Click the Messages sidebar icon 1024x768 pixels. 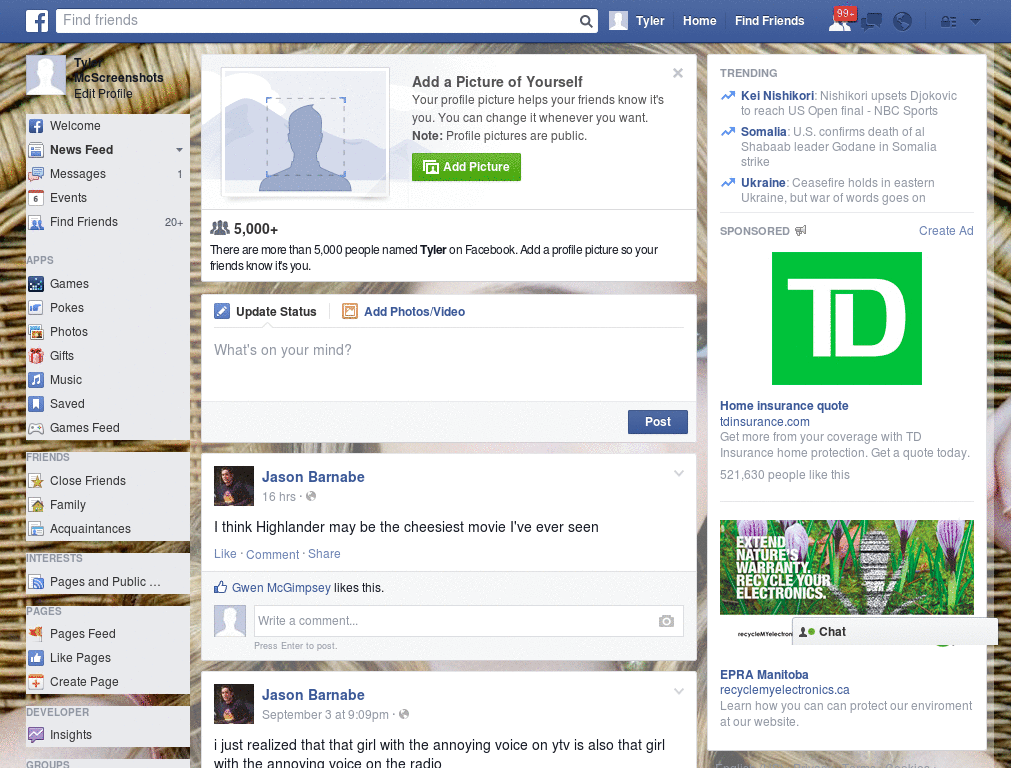[x=36, y=174]
